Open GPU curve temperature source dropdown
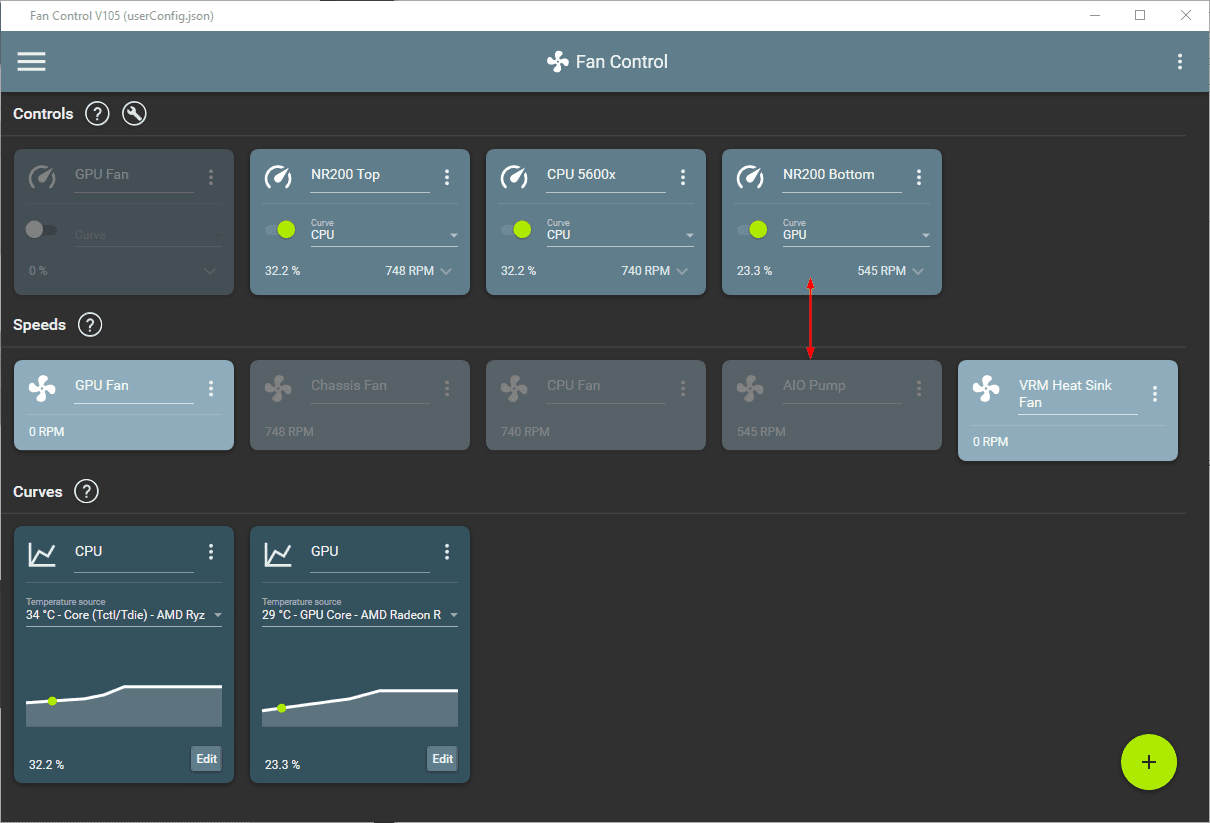 (360, 611)
